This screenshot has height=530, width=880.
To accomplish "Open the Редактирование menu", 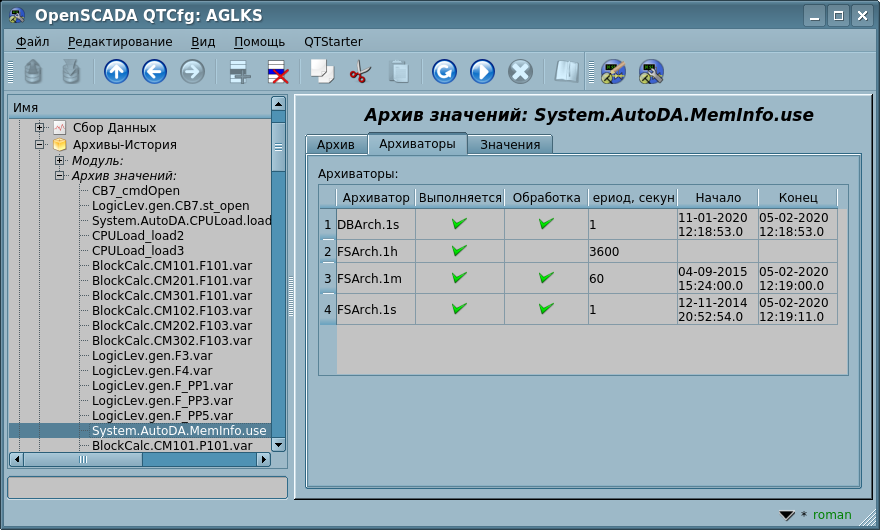I will [x=120, y=42].
